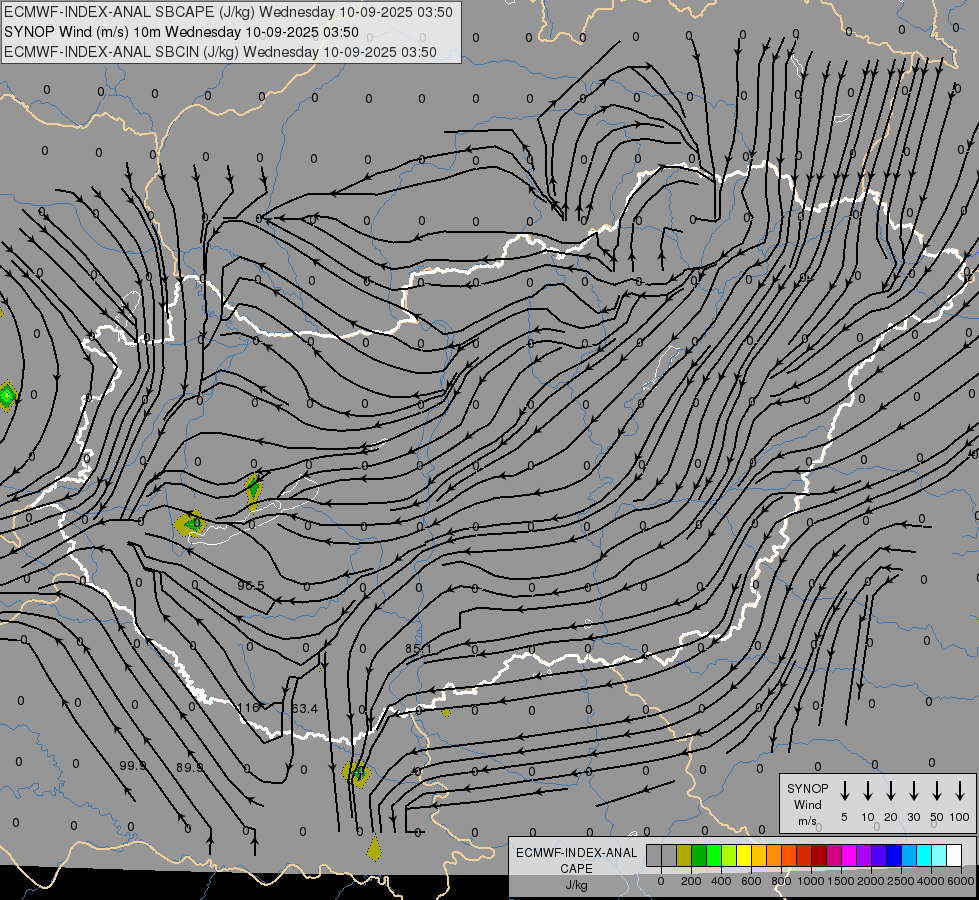Click the value 85.1 on the map

[418, 649]
